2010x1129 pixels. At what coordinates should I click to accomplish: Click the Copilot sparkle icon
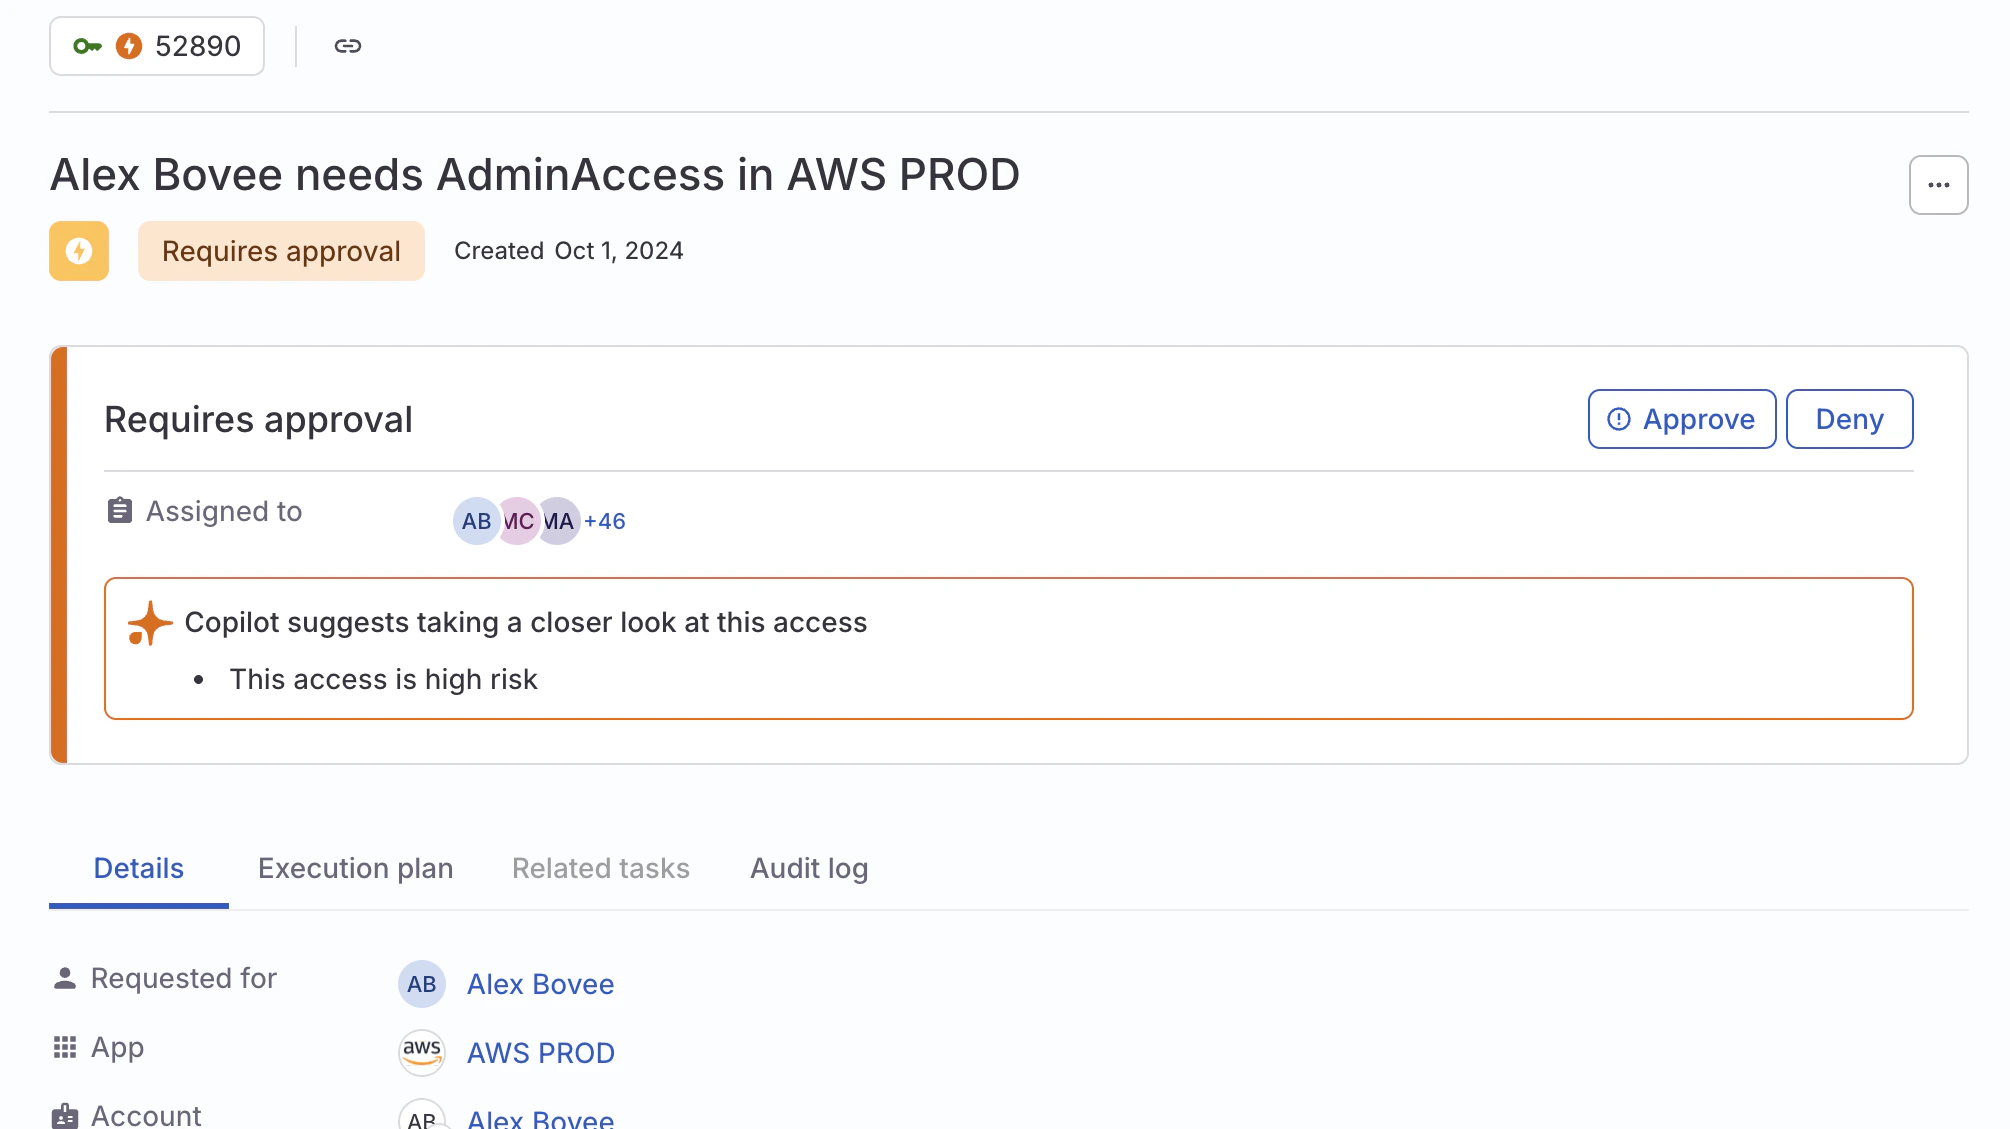[148, 623]
